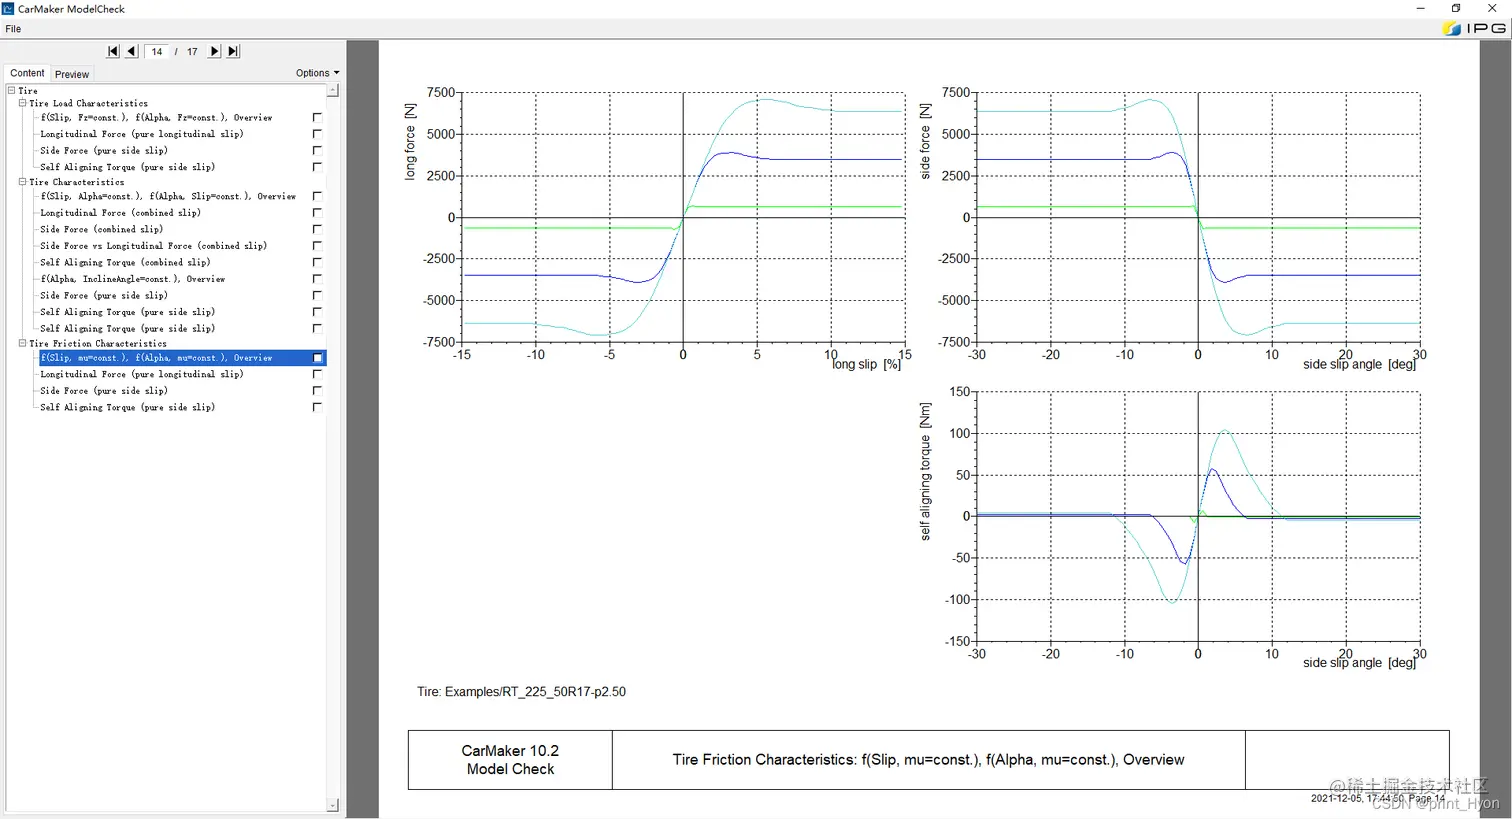Click the total page count 17
1512x819 pixels.
coord(192,51)
